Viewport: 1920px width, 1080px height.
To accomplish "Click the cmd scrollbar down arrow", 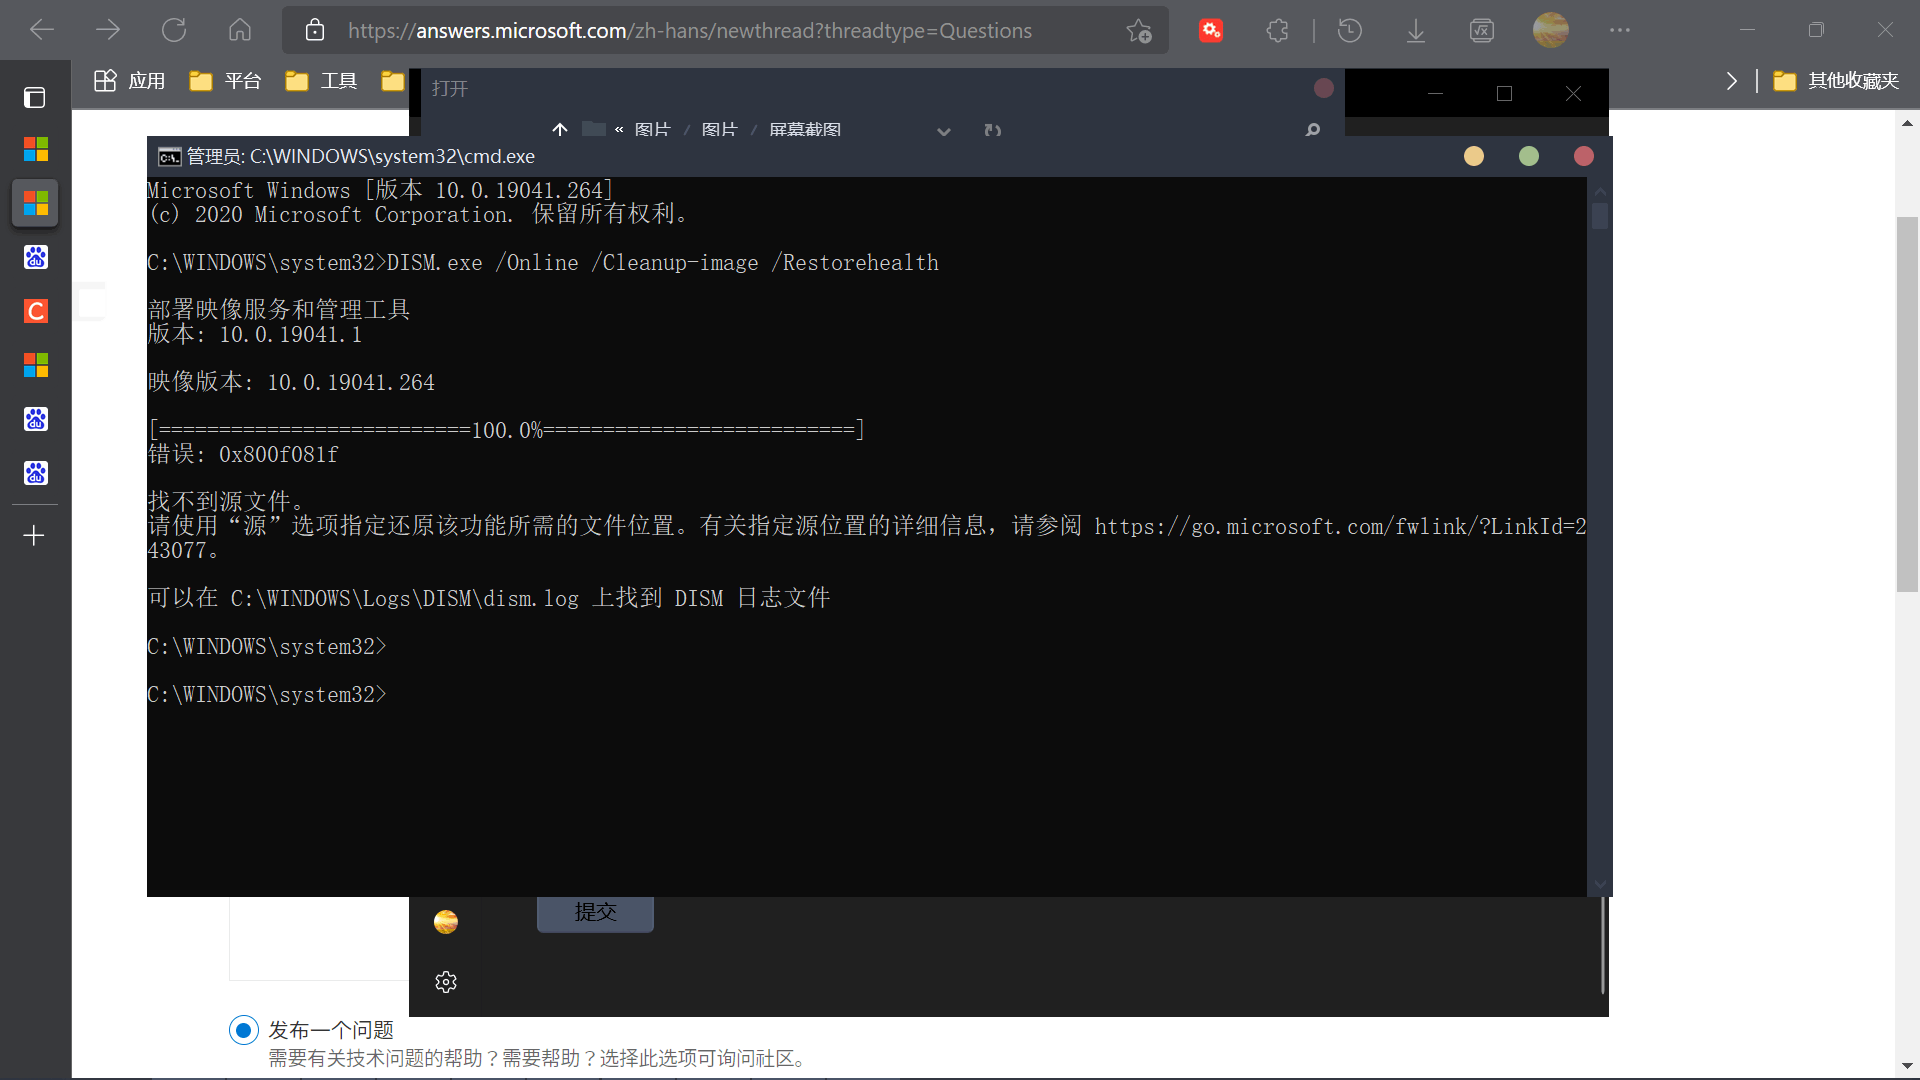I will click(x=1600, y=884).
